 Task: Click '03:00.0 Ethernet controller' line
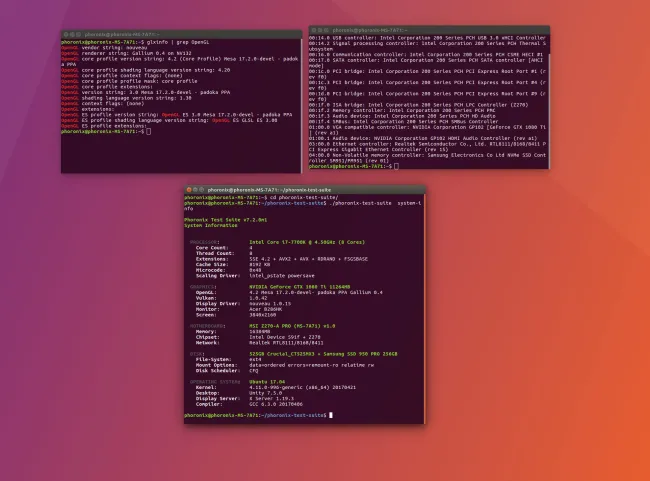427,147
